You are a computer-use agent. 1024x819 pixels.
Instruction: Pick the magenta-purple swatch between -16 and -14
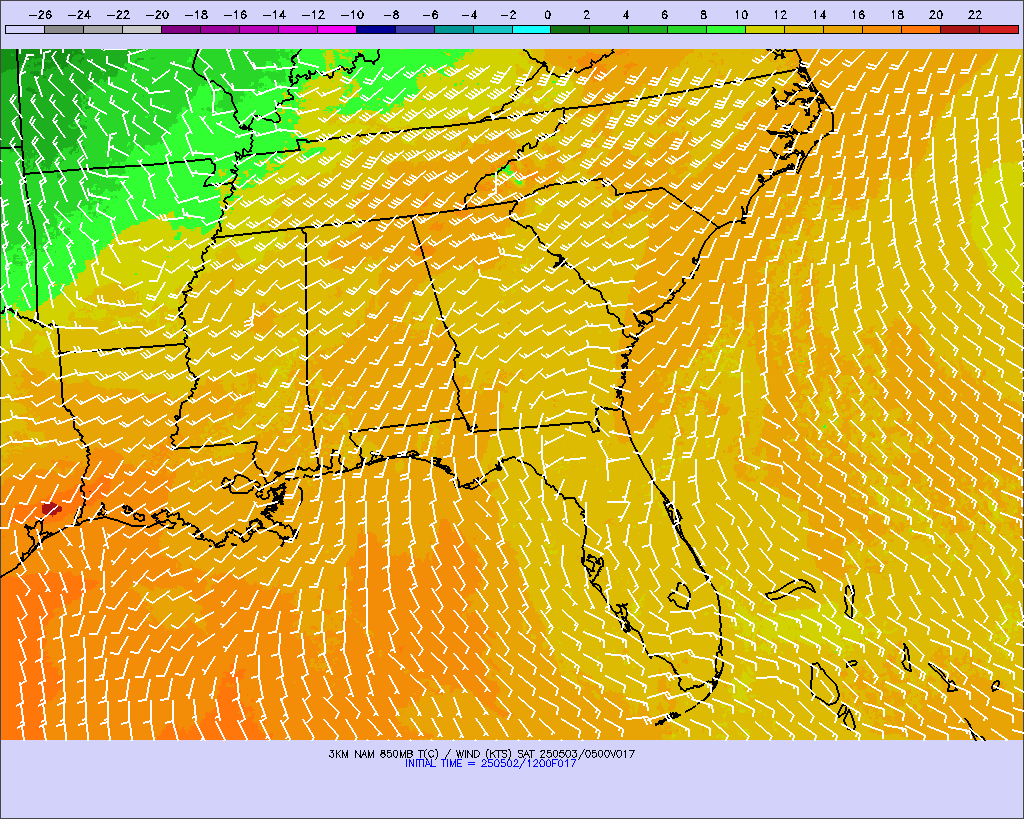[259, 29]
